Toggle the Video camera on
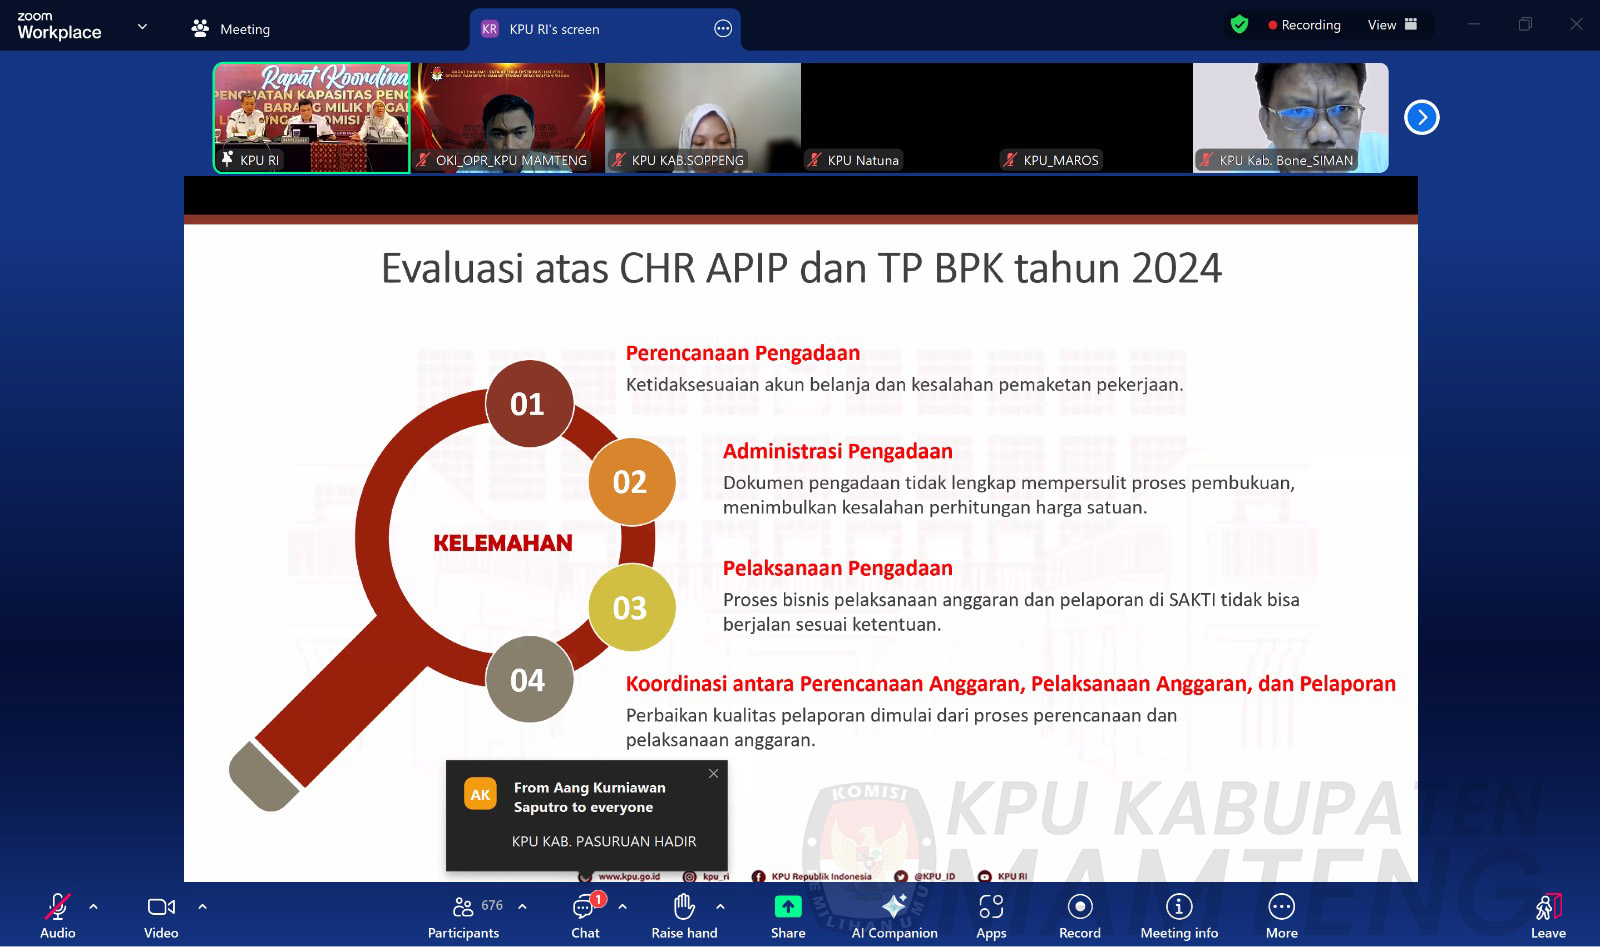The width and height of the screenshot is (1600, 947). (x=161, y=916)
